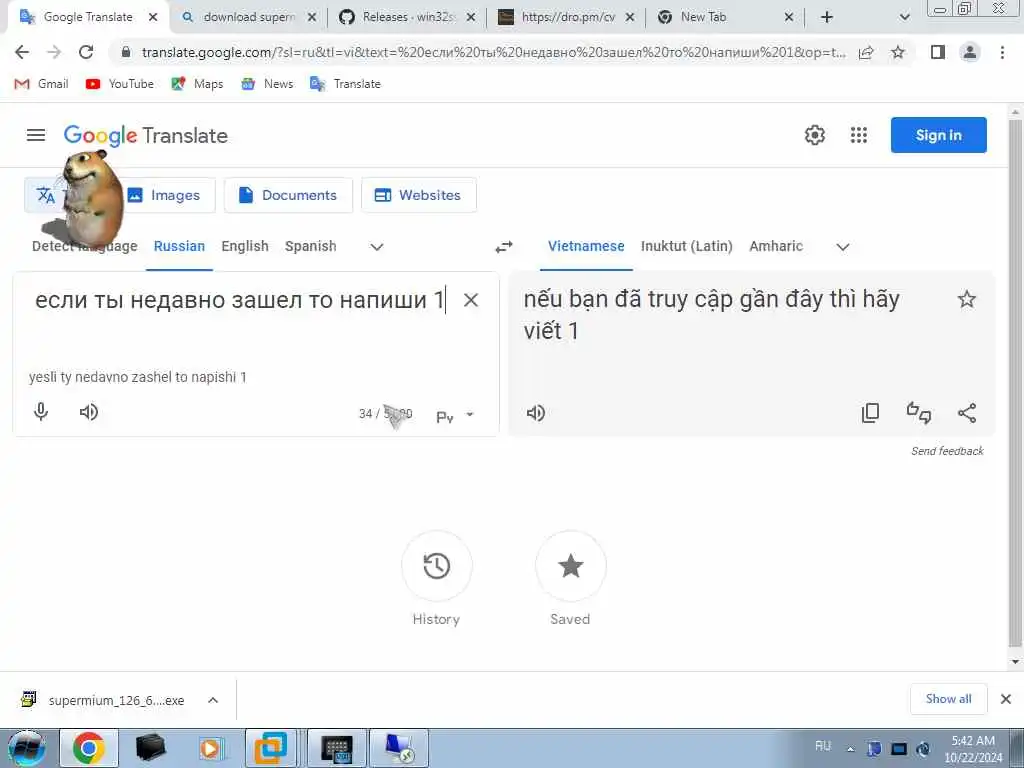Expand the tab search dropdown

point(904,17)
